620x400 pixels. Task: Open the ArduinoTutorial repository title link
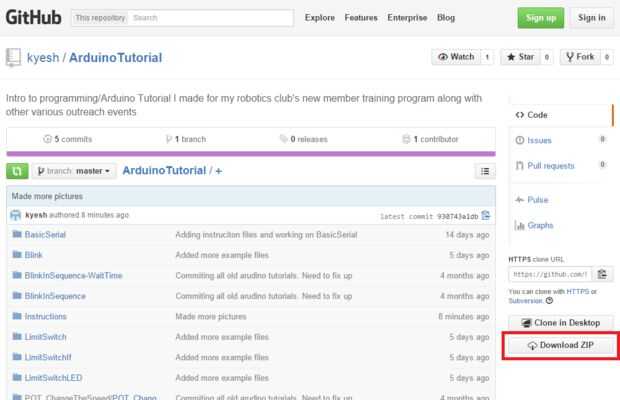coord(115,58)
